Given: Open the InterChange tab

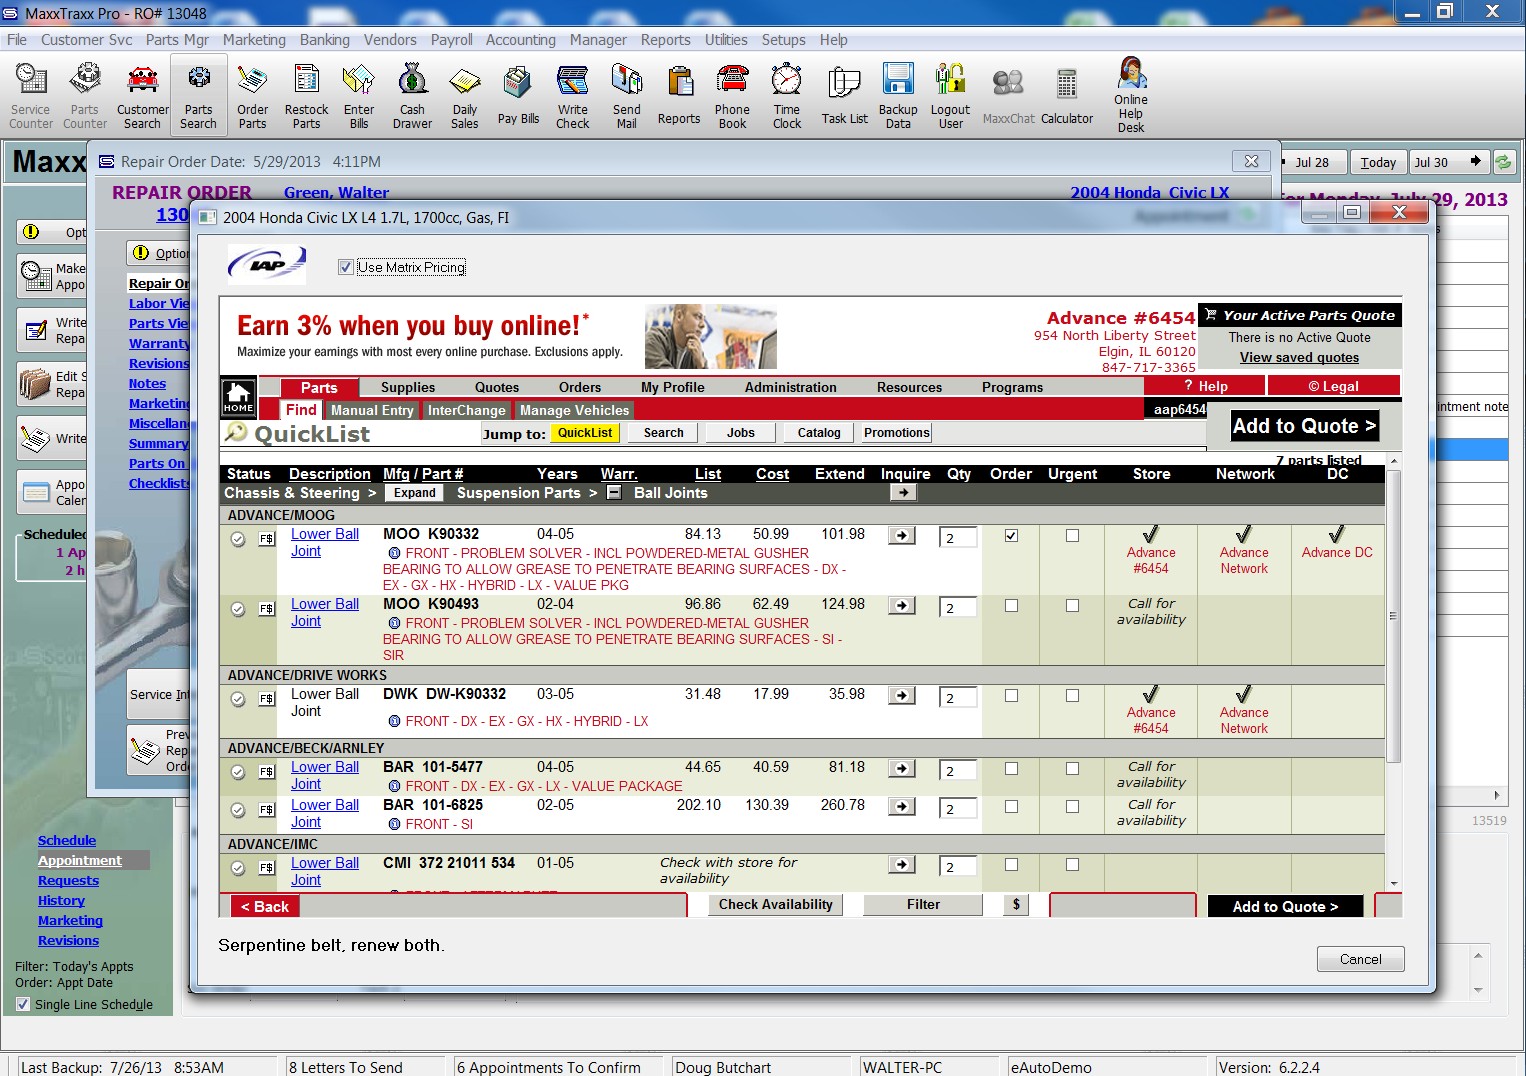Looking at the screenshot, I should click(x=466, y=410).
